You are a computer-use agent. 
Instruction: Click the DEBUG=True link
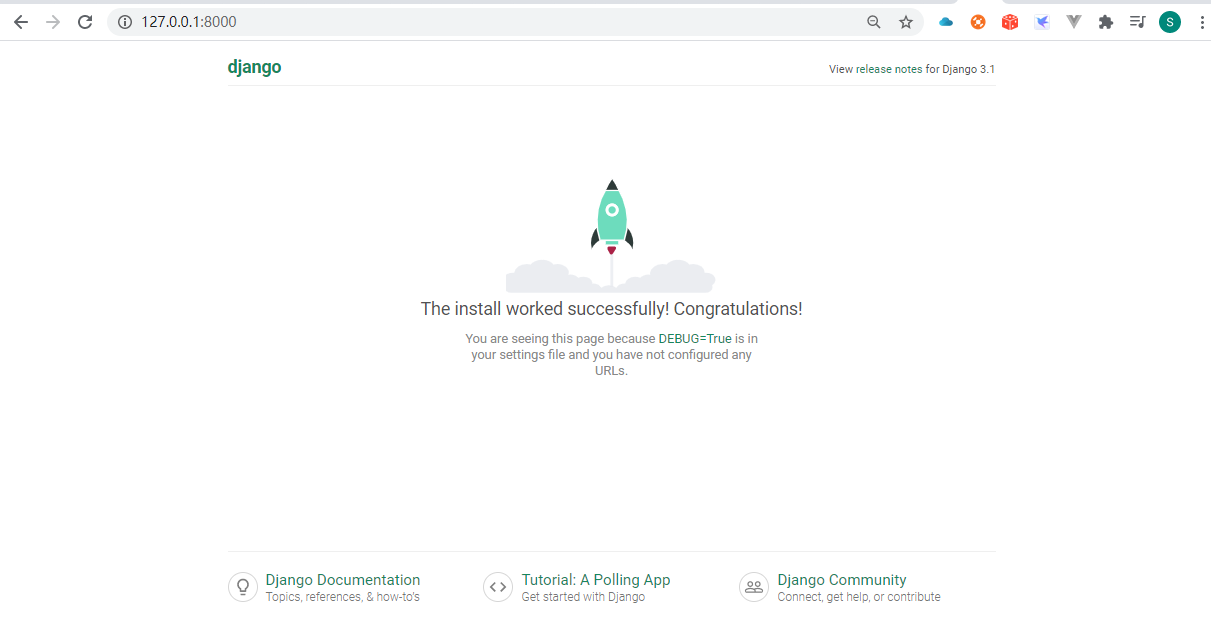(x=695, y=339)
